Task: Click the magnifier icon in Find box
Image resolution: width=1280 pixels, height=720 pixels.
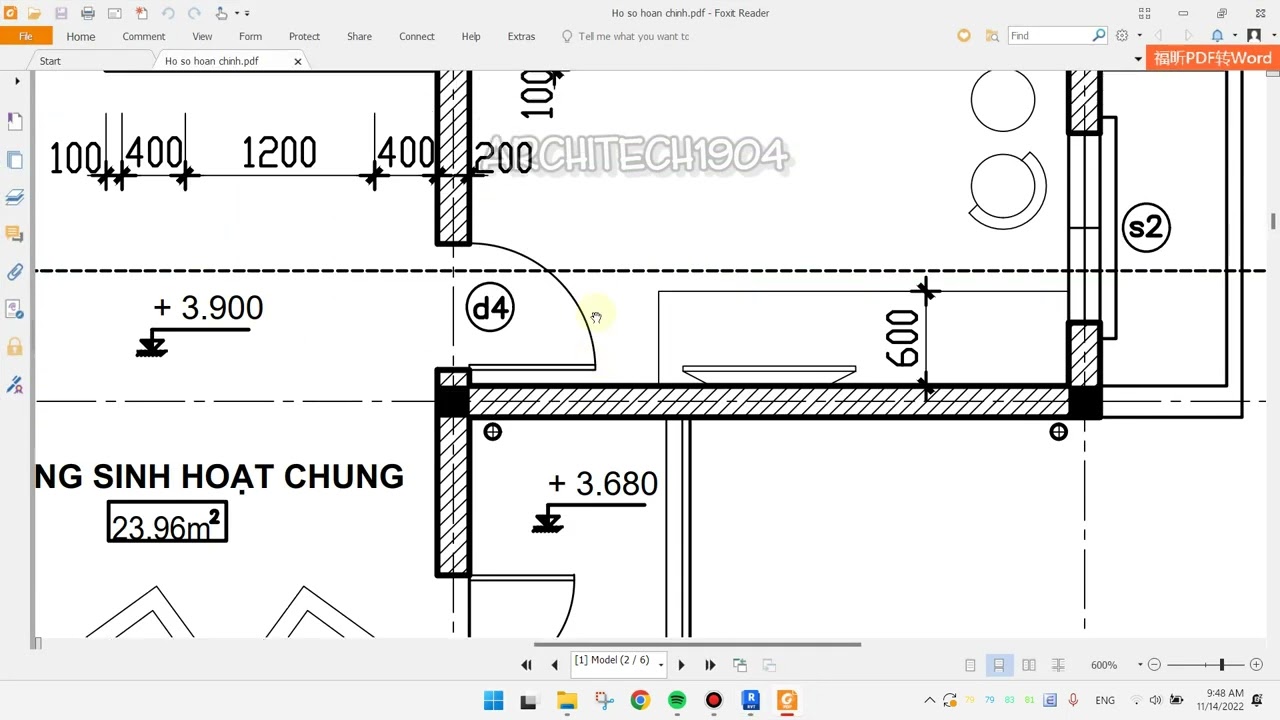Action: click(x=1099, y=36)
